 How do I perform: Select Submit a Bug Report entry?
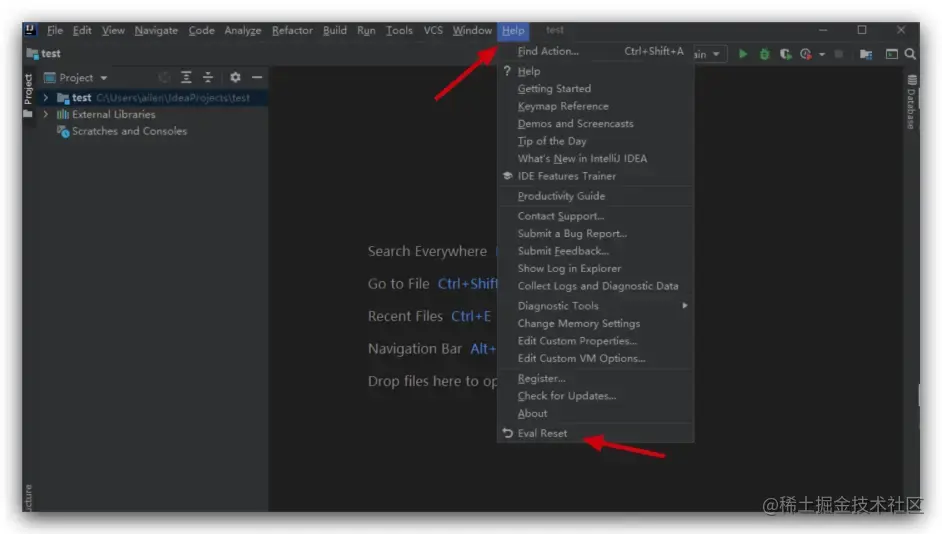click(595, 233)
